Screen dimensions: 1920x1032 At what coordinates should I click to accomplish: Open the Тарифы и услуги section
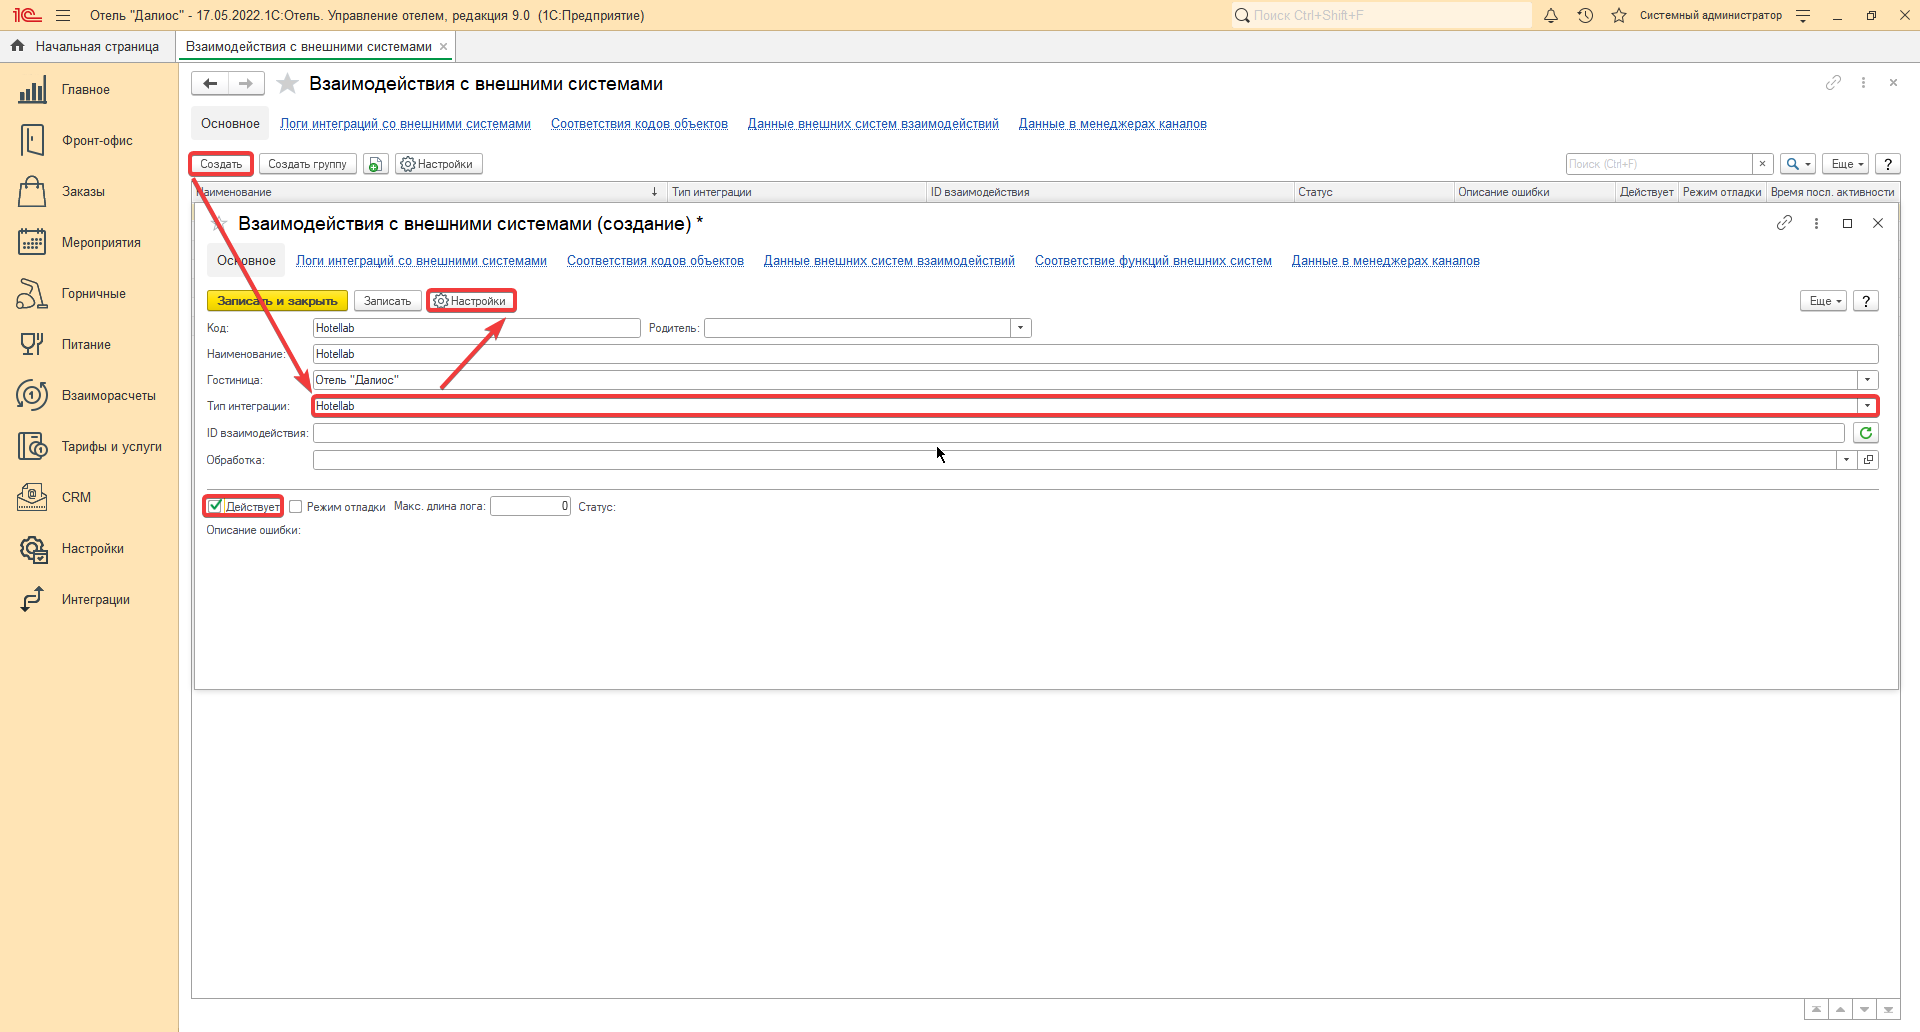click(111, 447)
